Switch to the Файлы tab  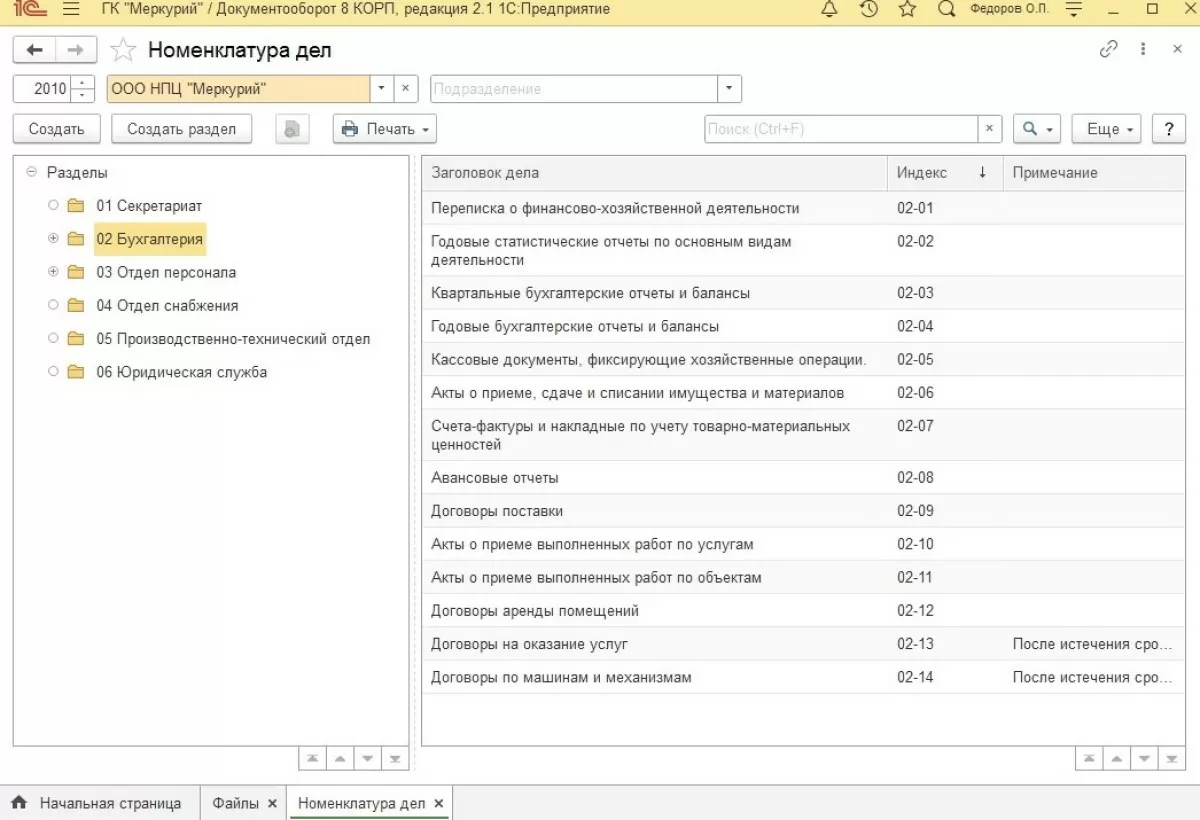pyautogui.click(x=236, y=803)
